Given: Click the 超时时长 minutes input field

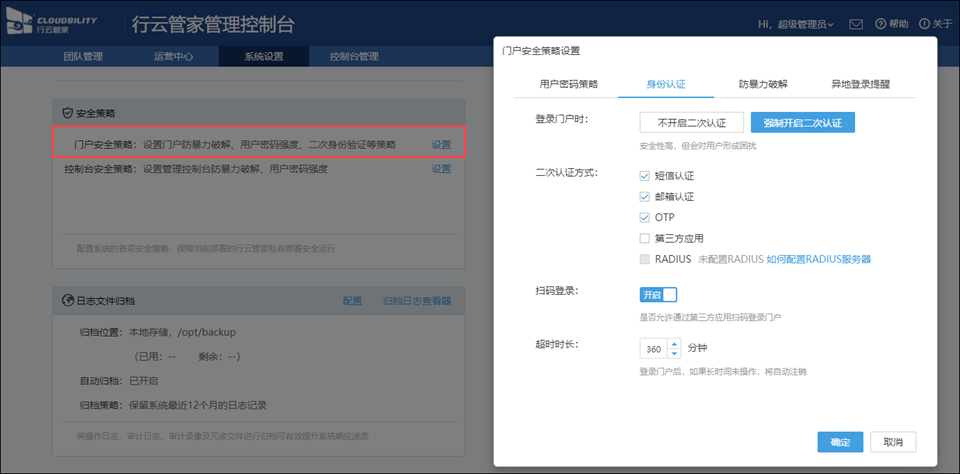Looking at the screenshot, I should point(654,349).
